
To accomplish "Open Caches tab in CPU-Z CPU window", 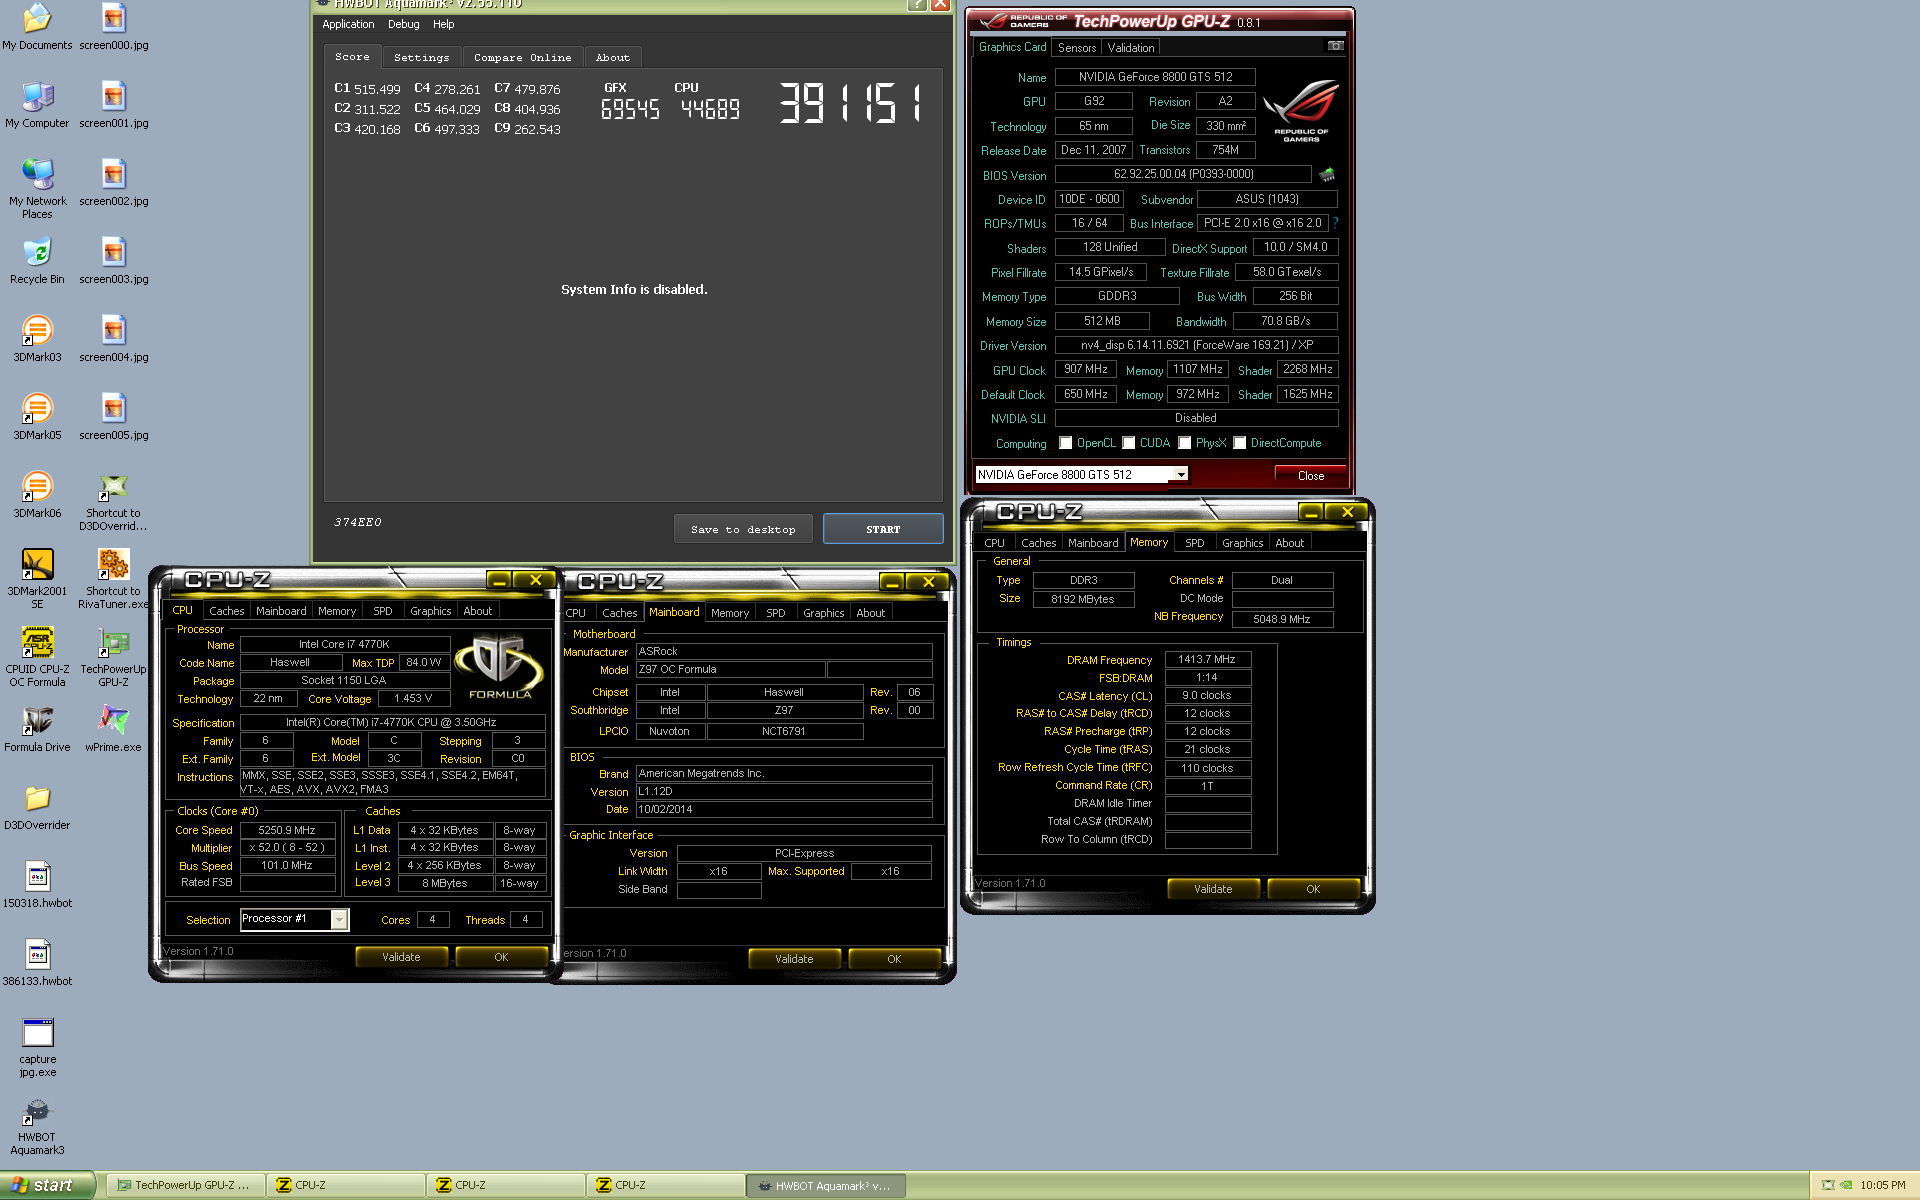I will [x=226, y=611].
